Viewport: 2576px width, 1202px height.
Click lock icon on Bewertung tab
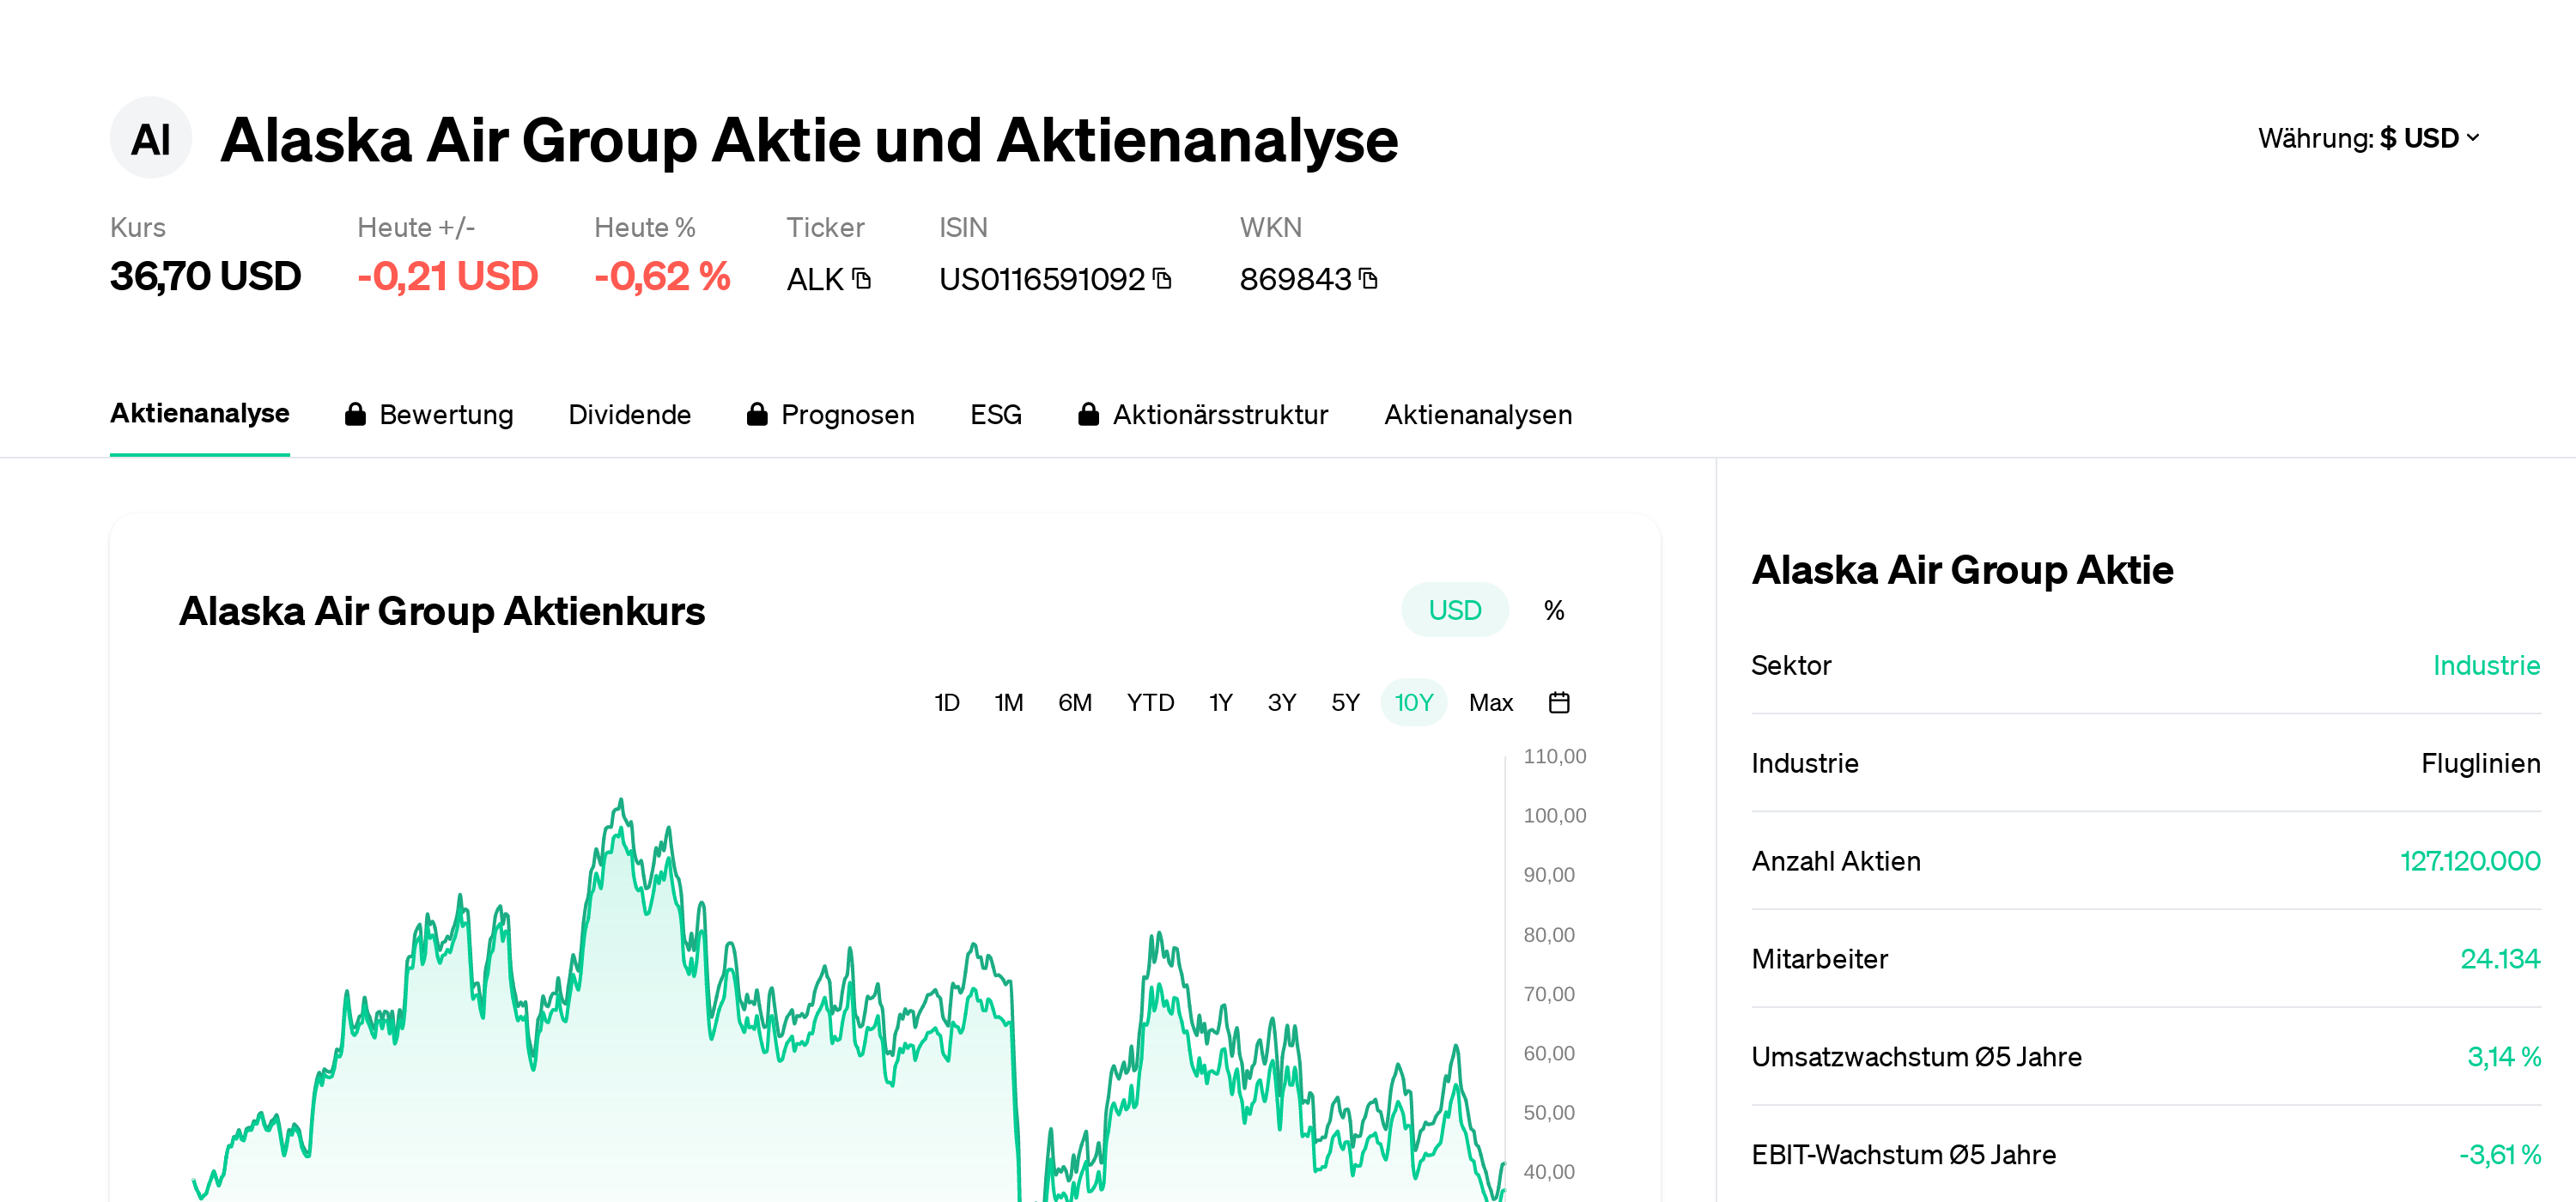(x=355, y=414)
